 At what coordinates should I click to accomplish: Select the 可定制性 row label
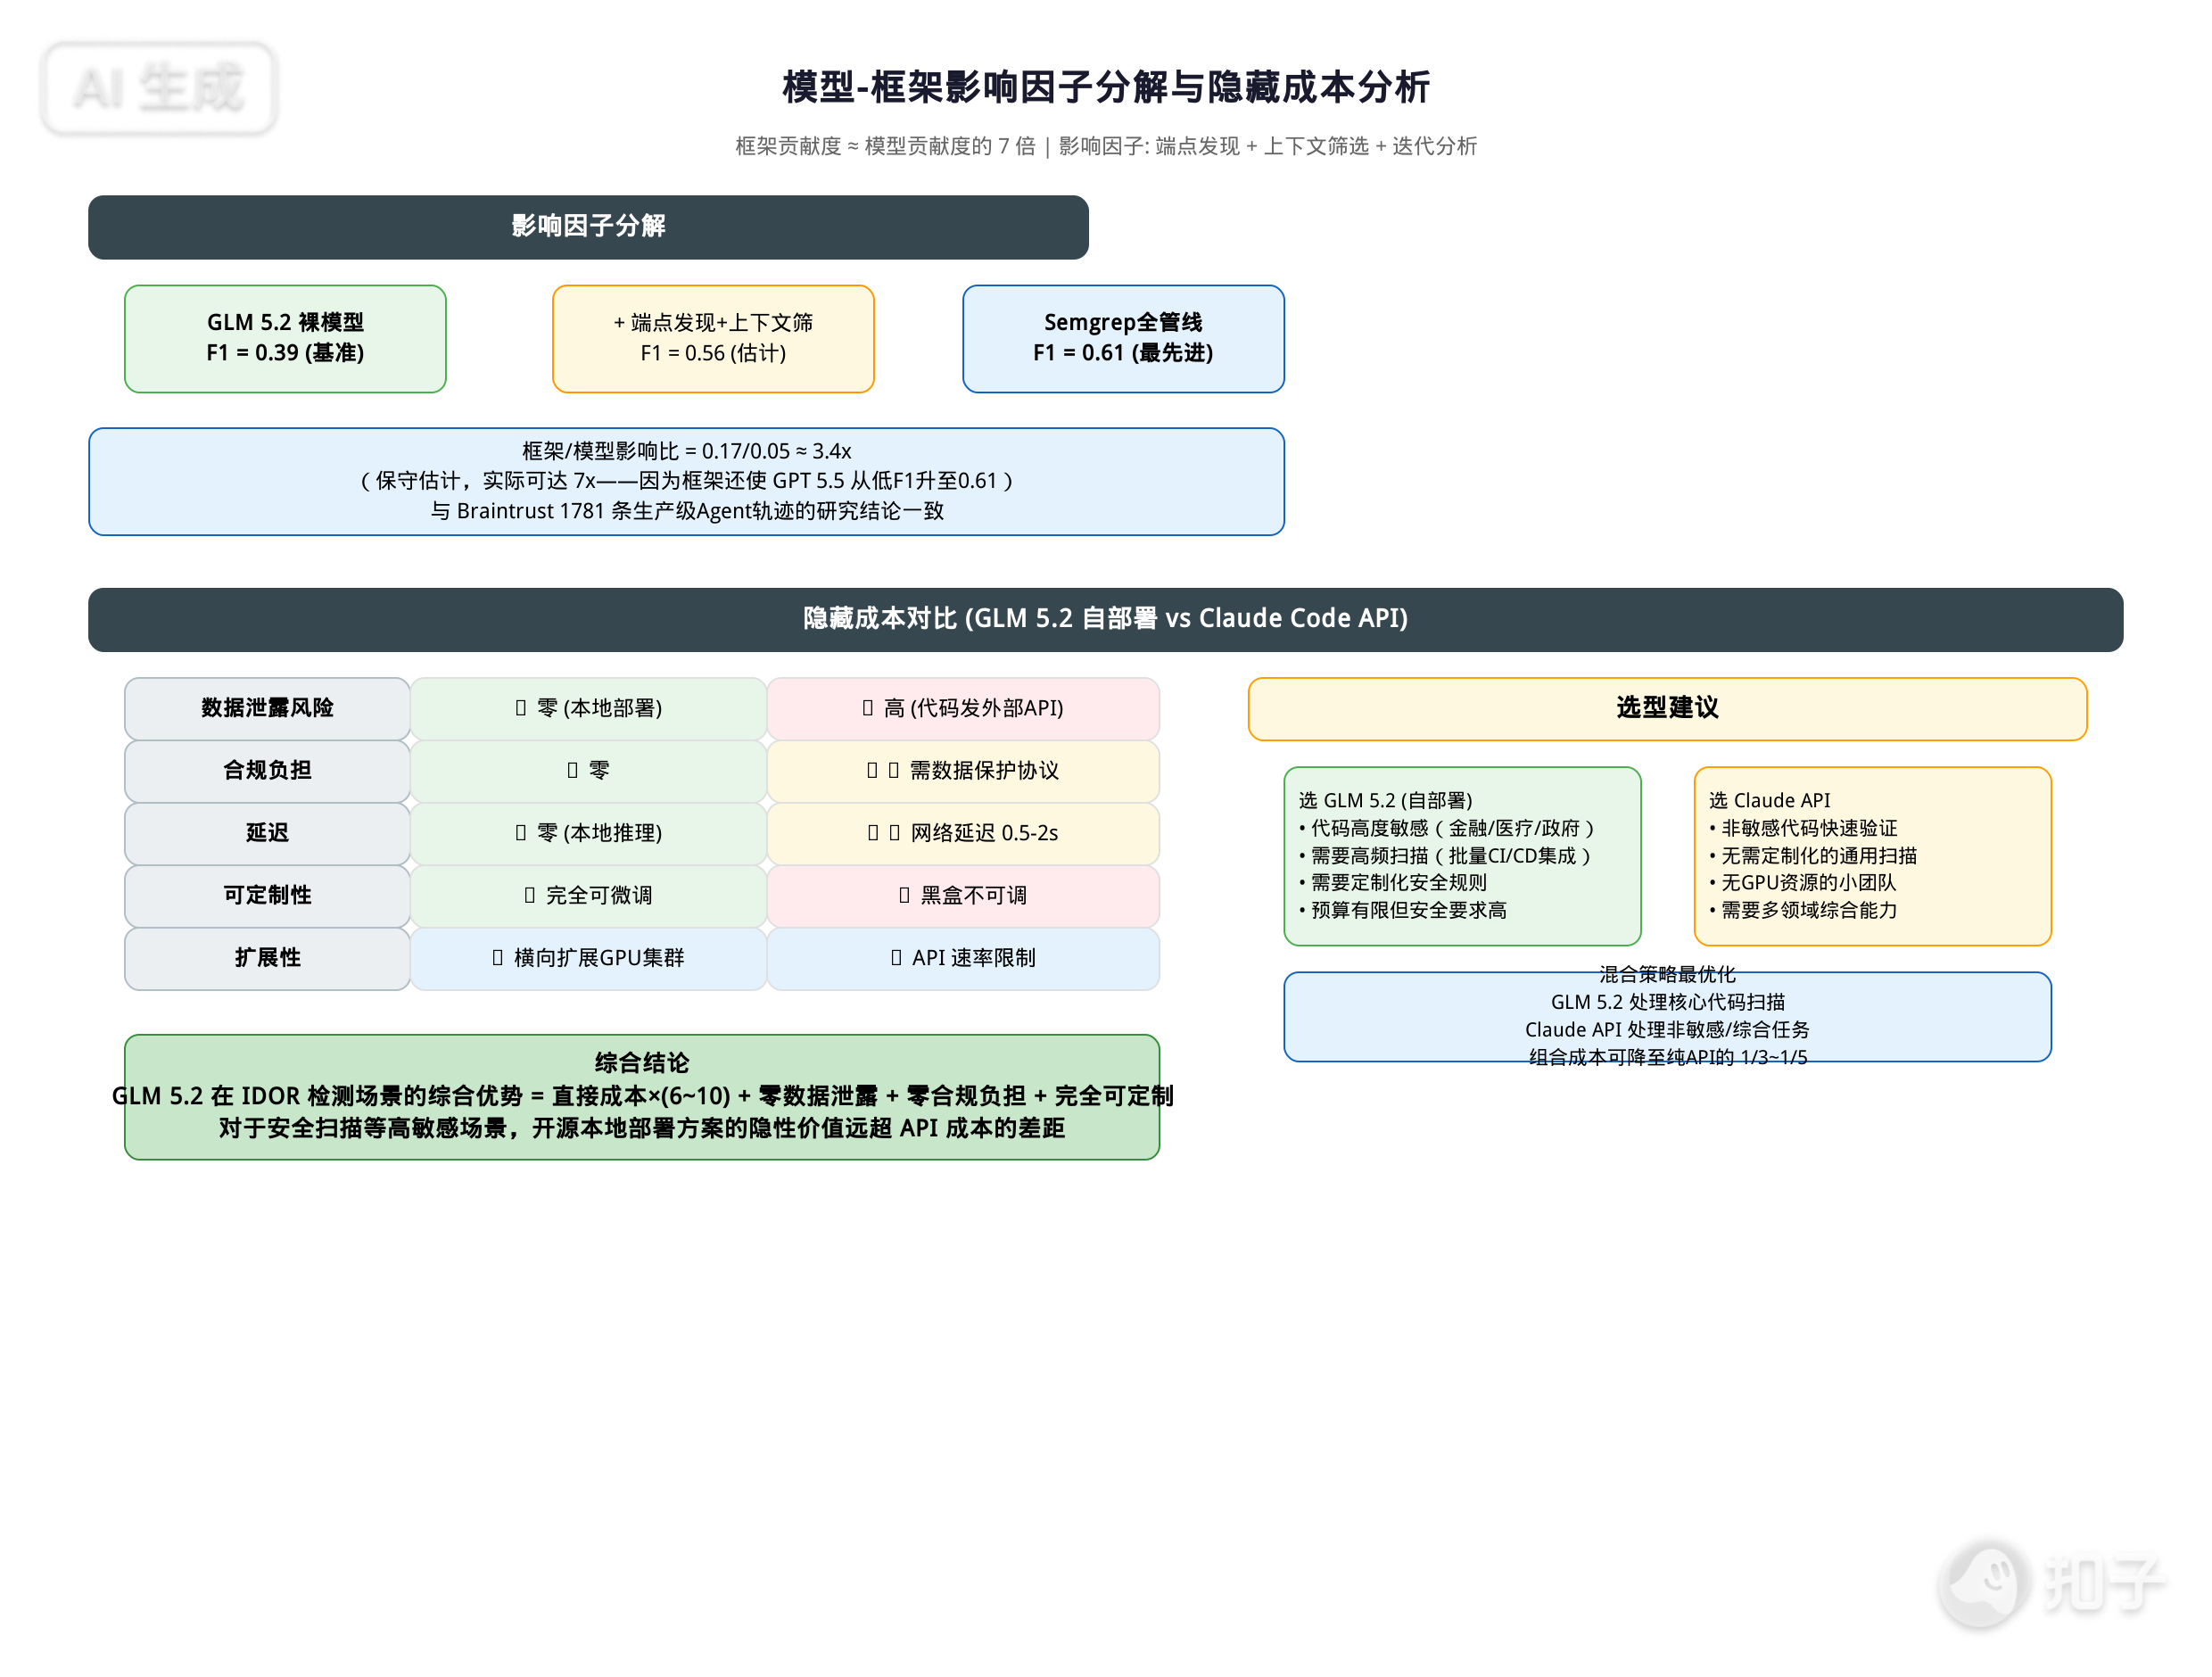pos(267,895)
